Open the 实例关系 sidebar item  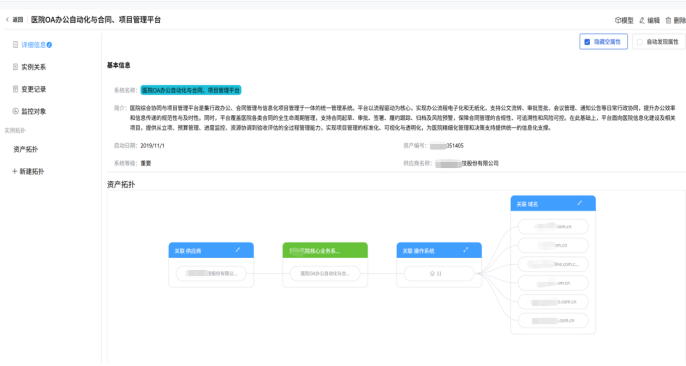pyautogui.click(x=30, y=67)
